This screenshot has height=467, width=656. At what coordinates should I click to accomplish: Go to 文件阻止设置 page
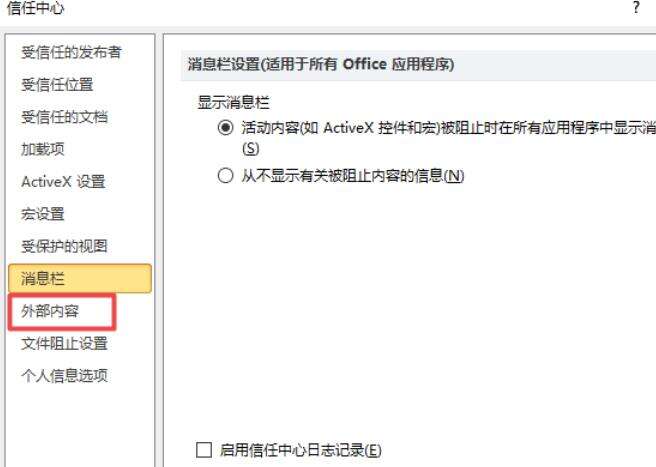click(64, 344)
